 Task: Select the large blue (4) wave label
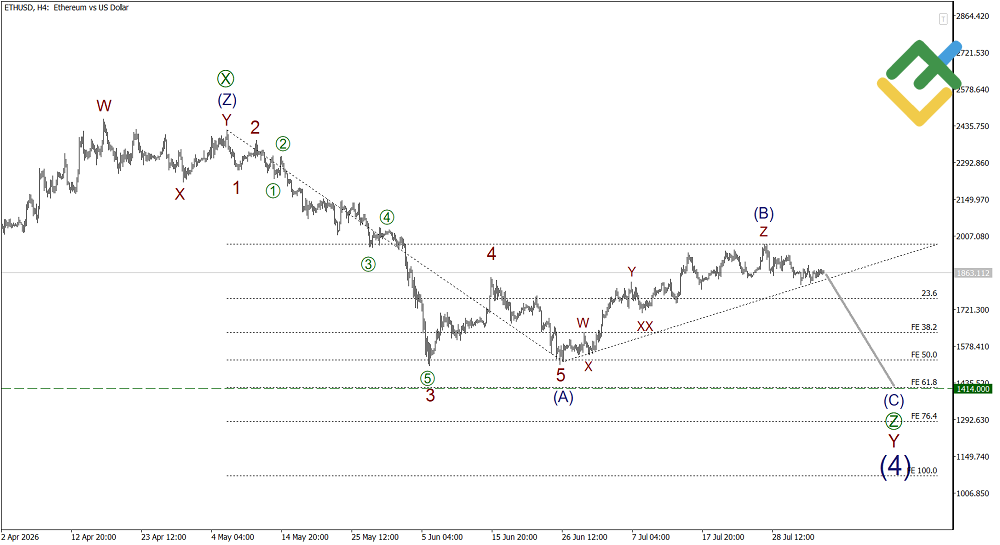[895, 467]
